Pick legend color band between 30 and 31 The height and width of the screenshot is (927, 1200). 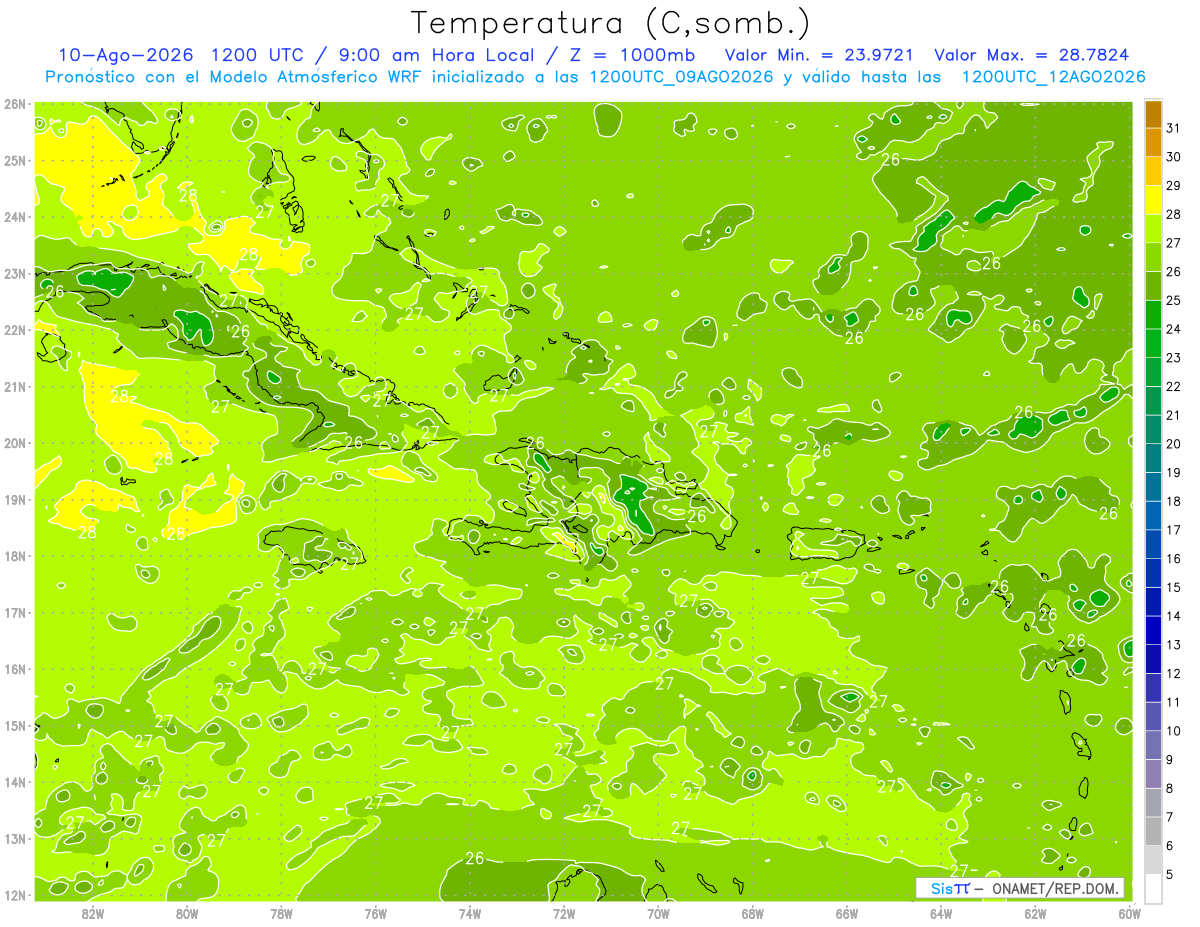click(1153, 143)
